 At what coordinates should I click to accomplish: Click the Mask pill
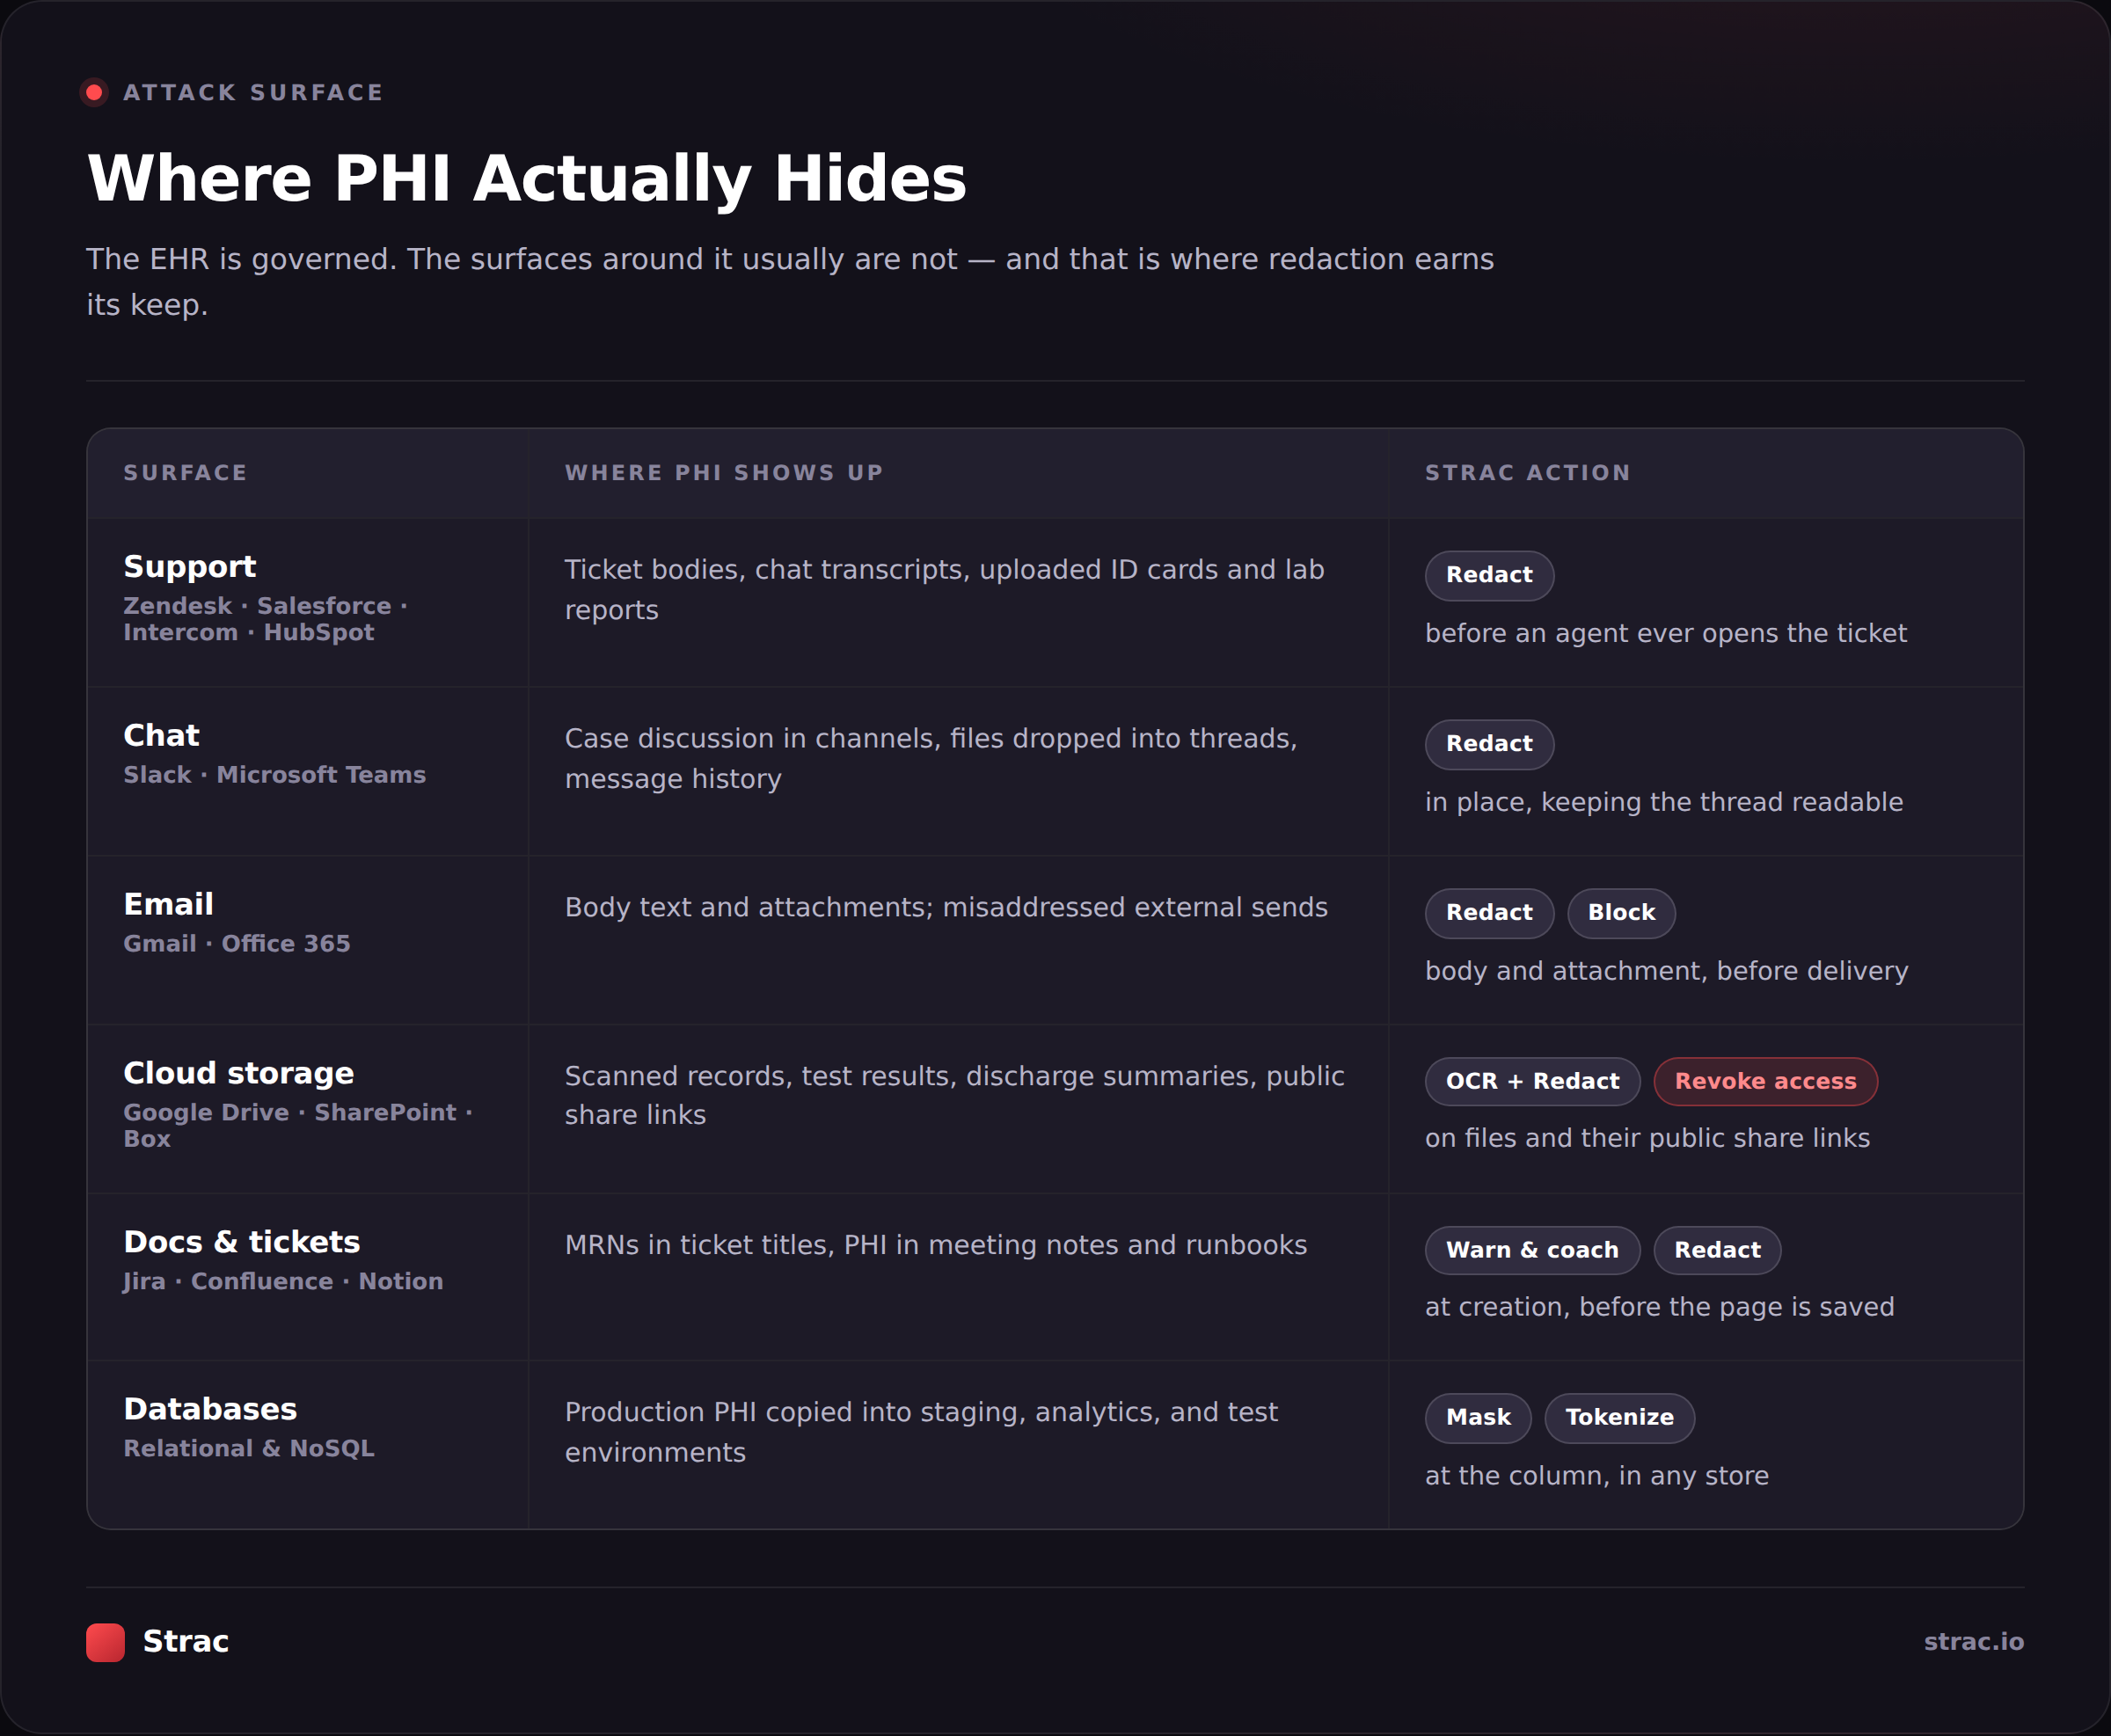(x=1478, y=1418)
